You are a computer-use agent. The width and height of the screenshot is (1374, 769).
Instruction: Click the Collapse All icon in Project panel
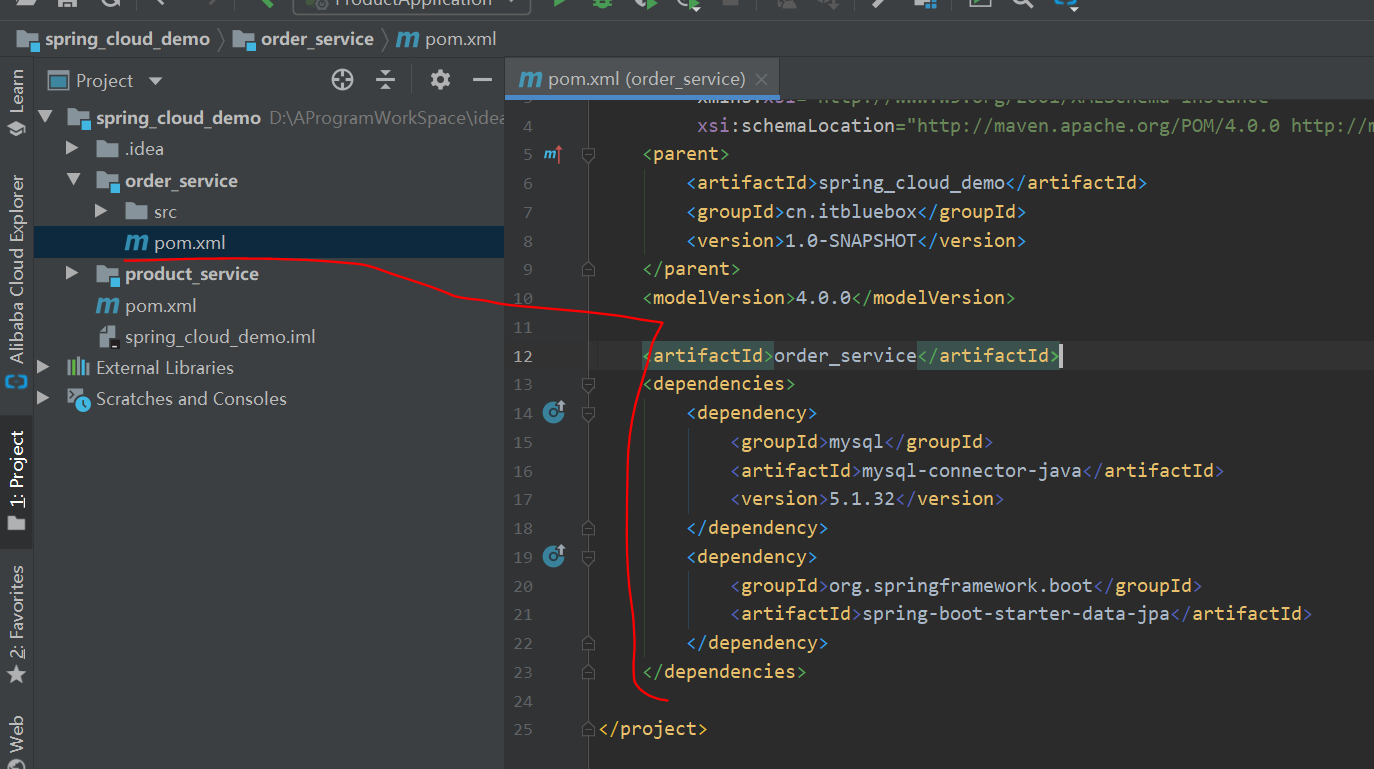tap(386, 80)
